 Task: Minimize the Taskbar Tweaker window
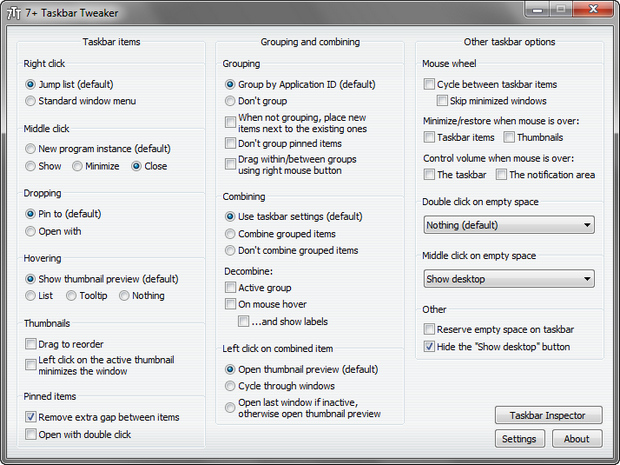pyautogui.click(x=537, y=9)
